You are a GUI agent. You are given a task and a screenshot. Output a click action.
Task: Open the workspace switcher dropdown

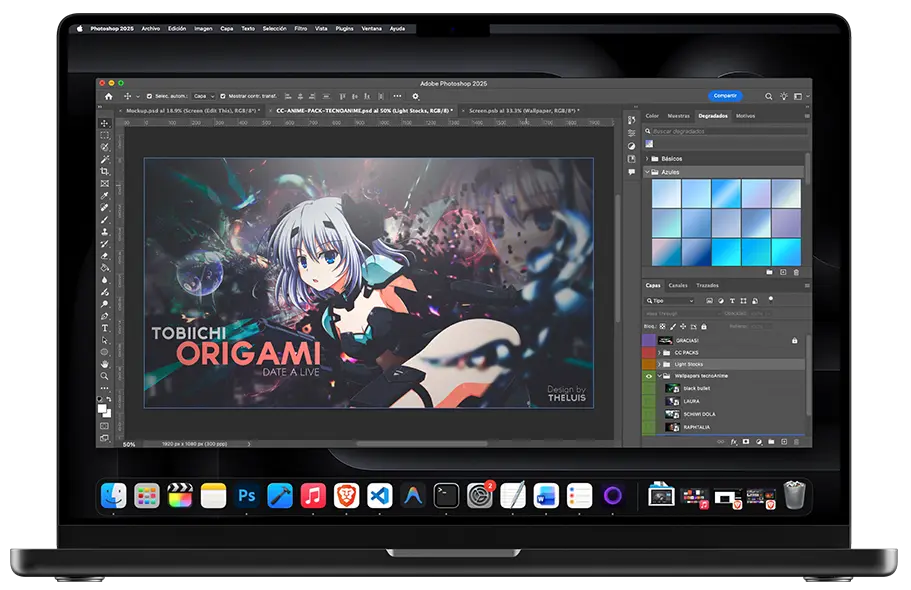pyautogui.click(x=801, y=96)
